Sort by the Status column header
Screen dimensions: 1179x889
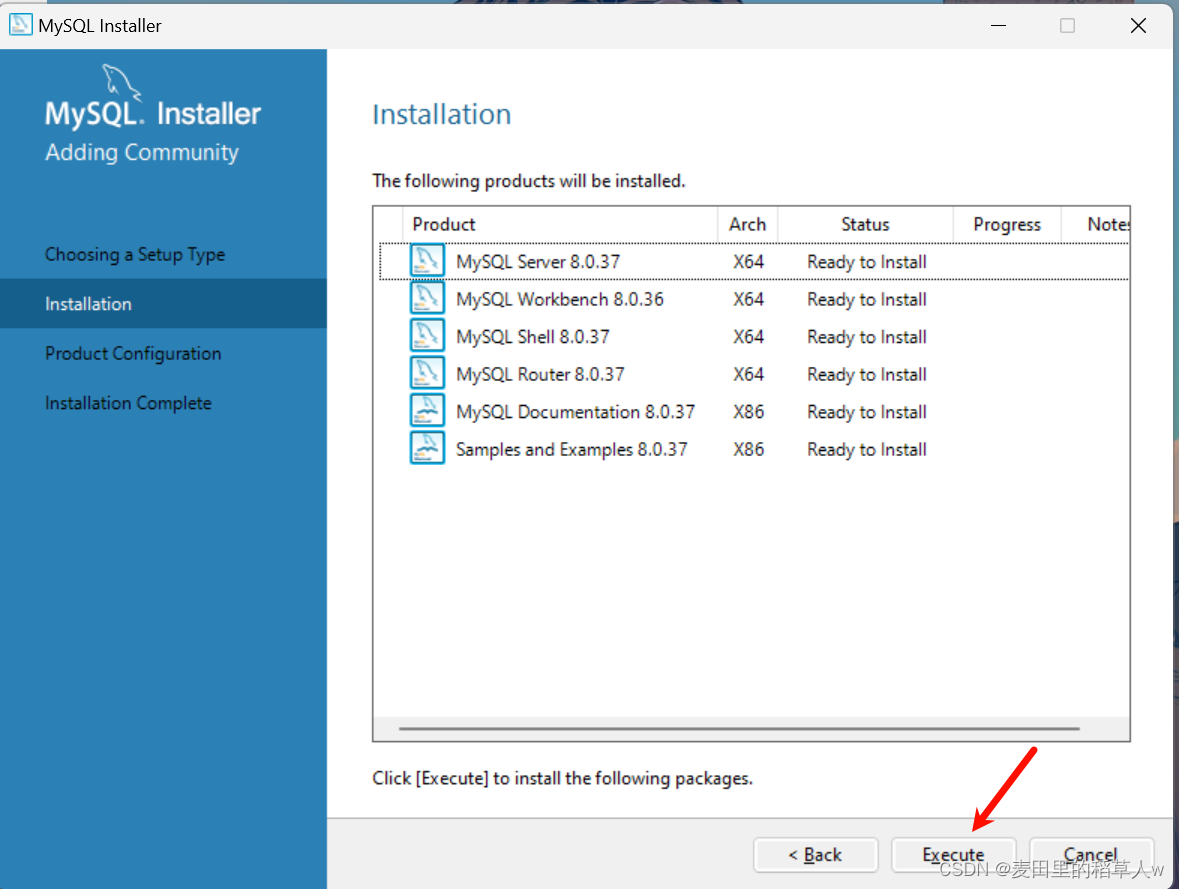865,224
